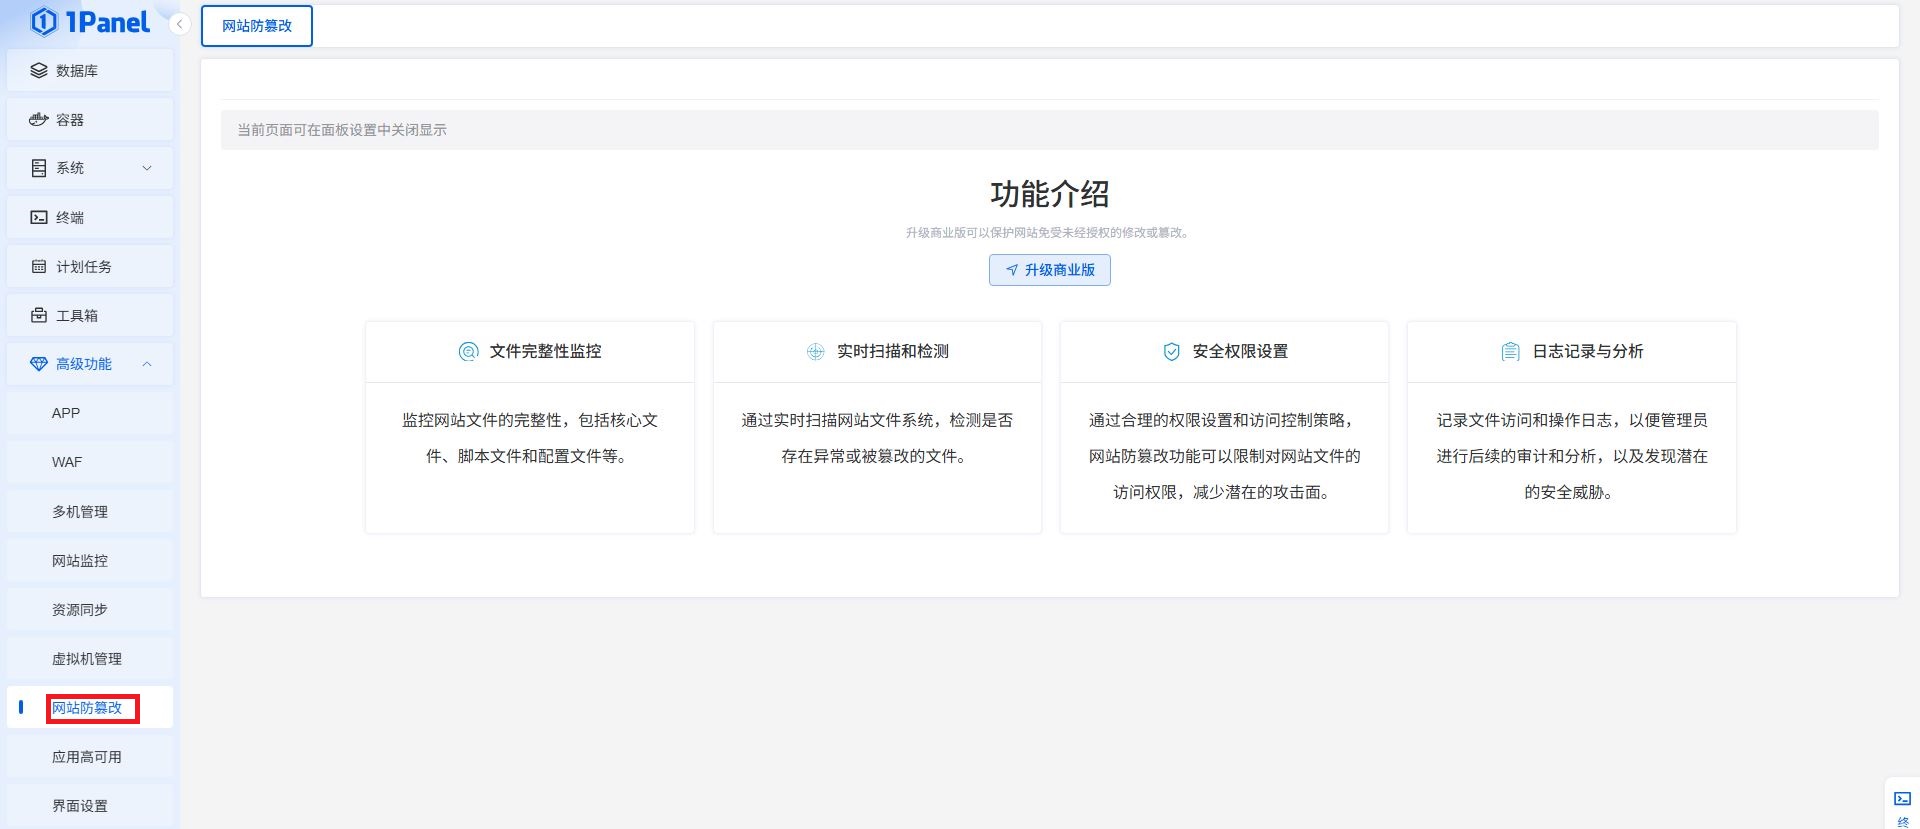Click the 日志记录与分析 card title

[1588, 351]
